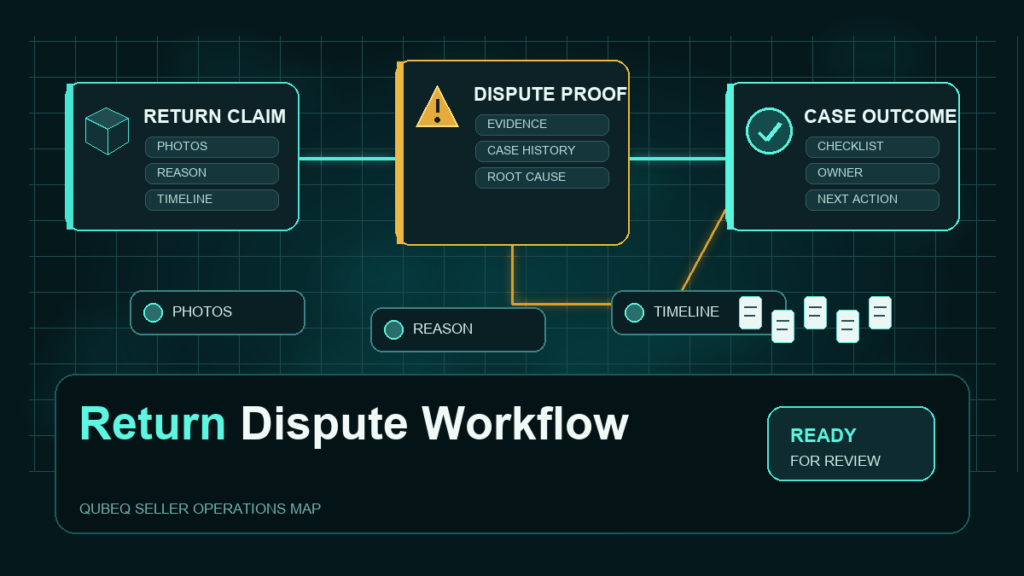Open the CASE HISTORY item
1024x576 pixels.
pyautogui.click(x=542, y=151)
